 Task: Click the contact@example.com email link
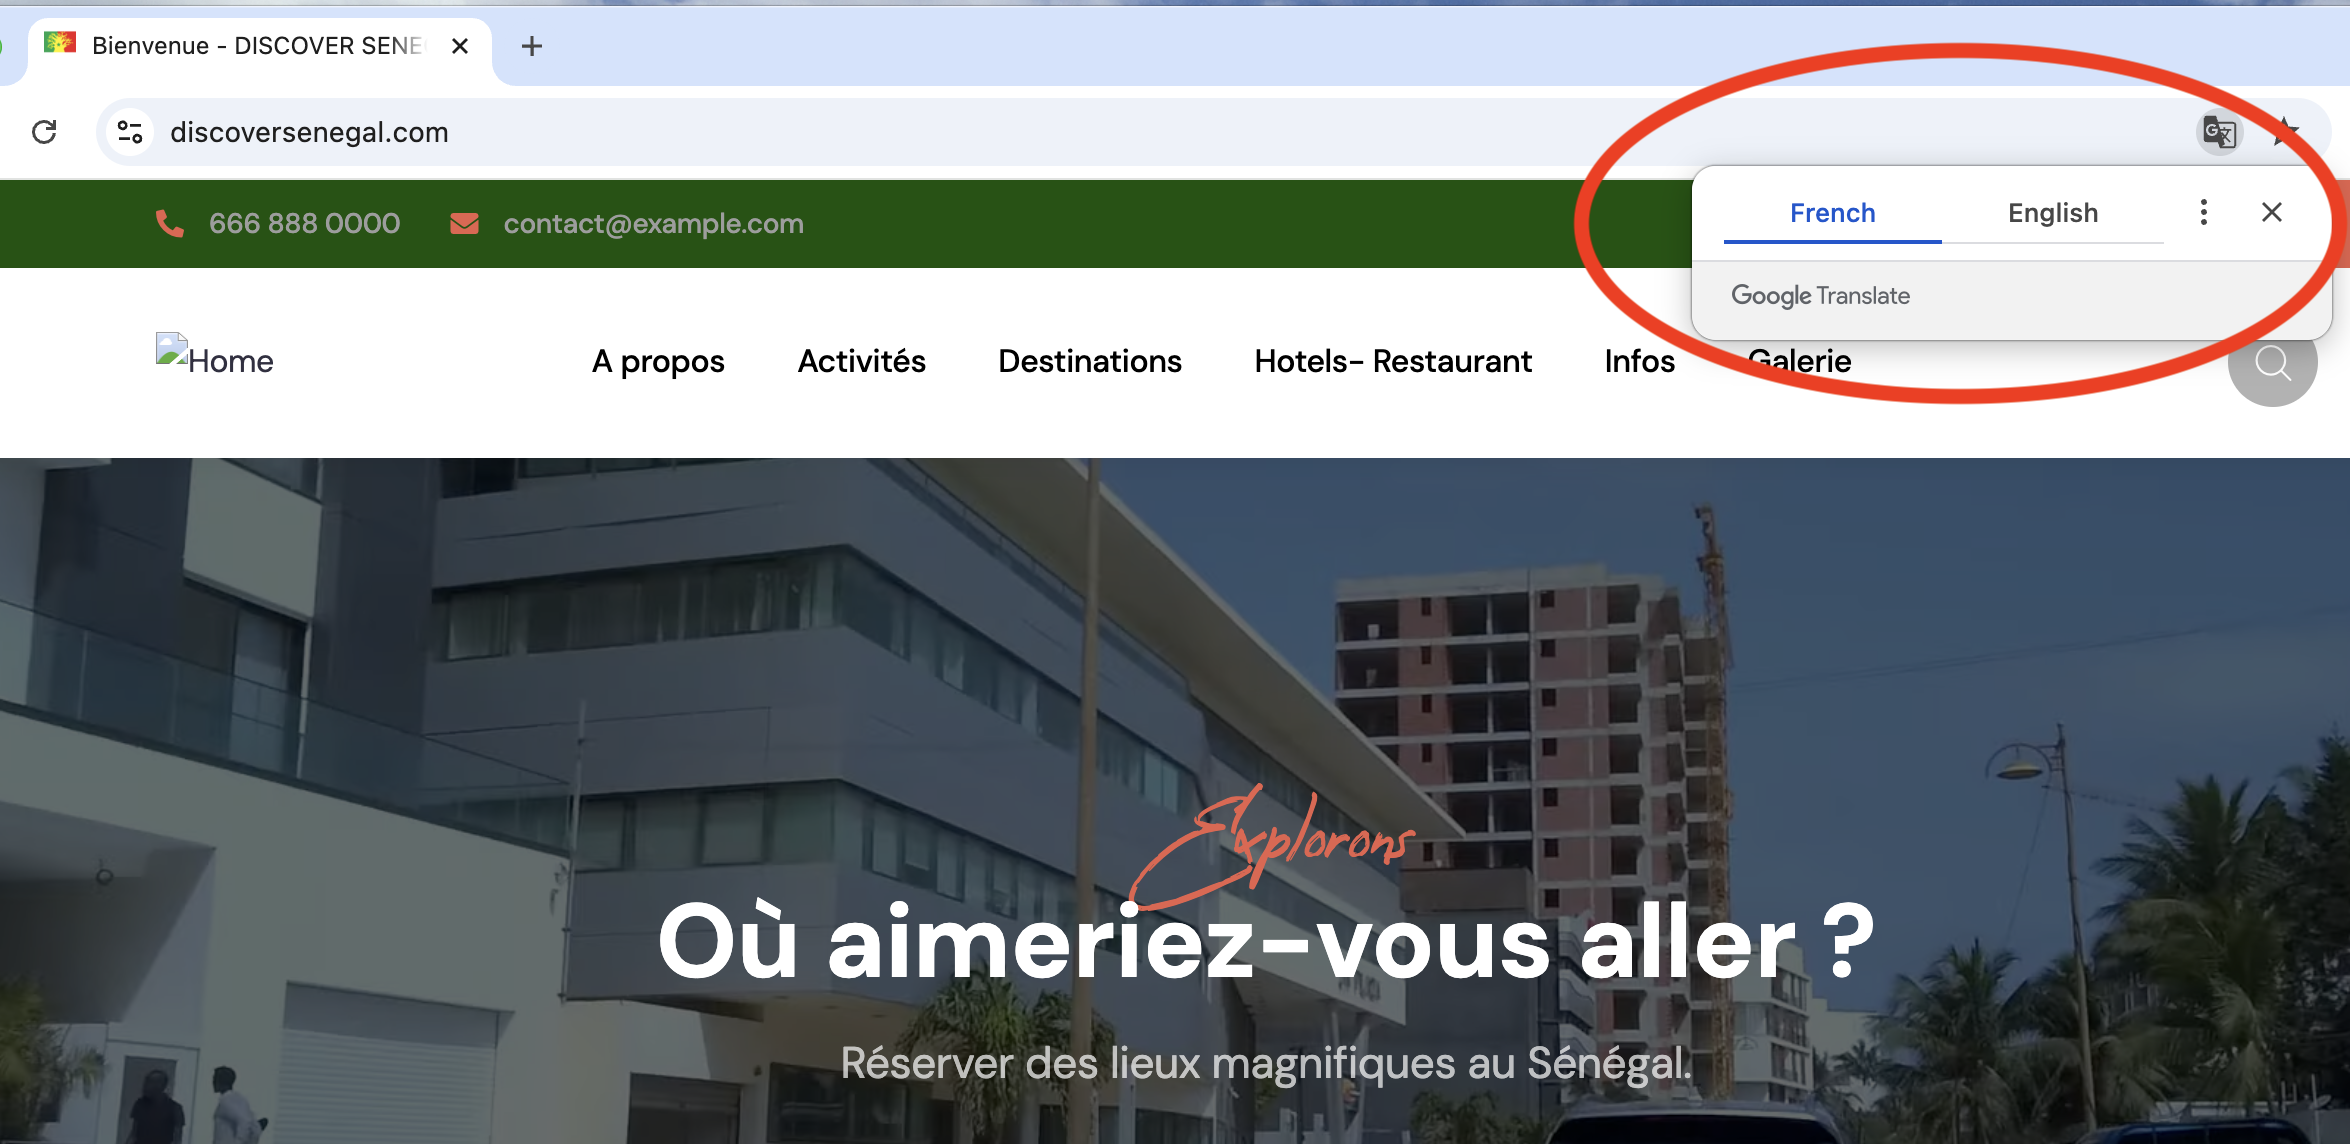(x=653, y=223)
